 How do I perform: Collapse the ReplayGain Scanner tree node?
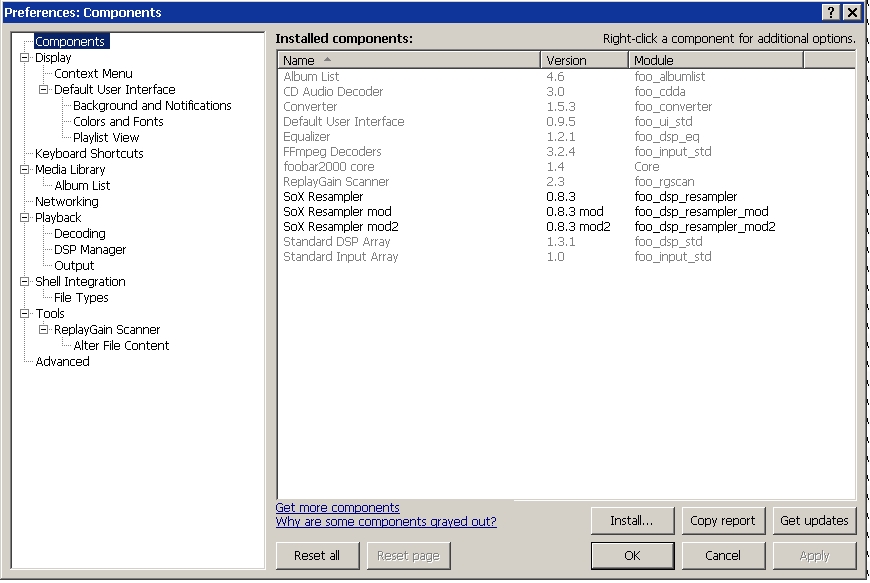(x=44, y=330)
